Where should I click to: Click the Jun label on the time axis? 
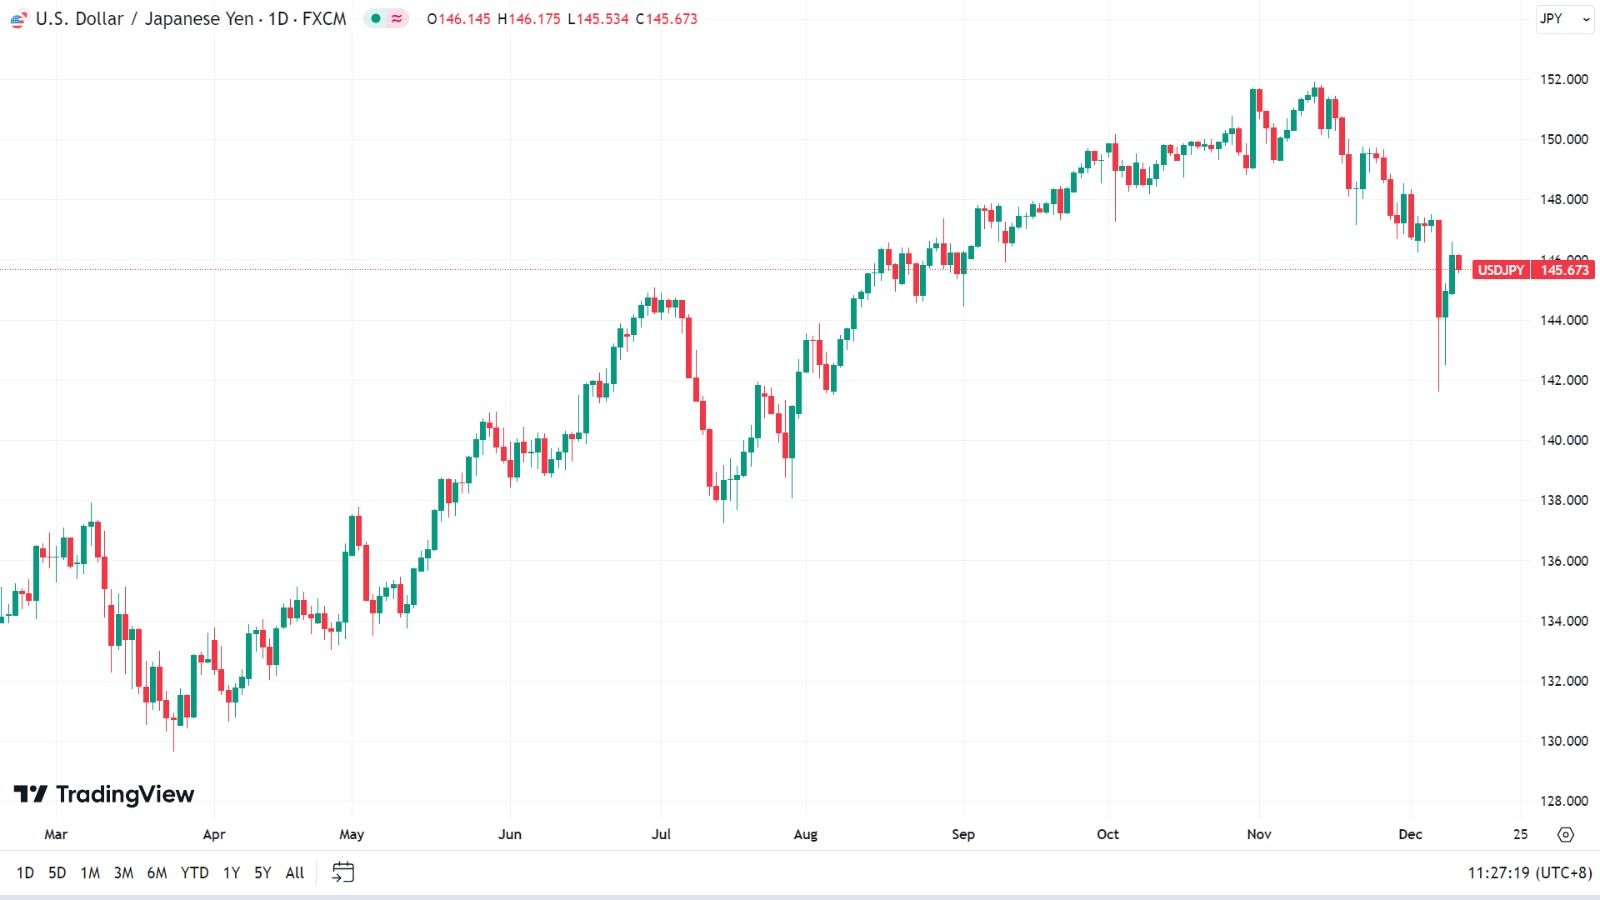pos(510,834)
